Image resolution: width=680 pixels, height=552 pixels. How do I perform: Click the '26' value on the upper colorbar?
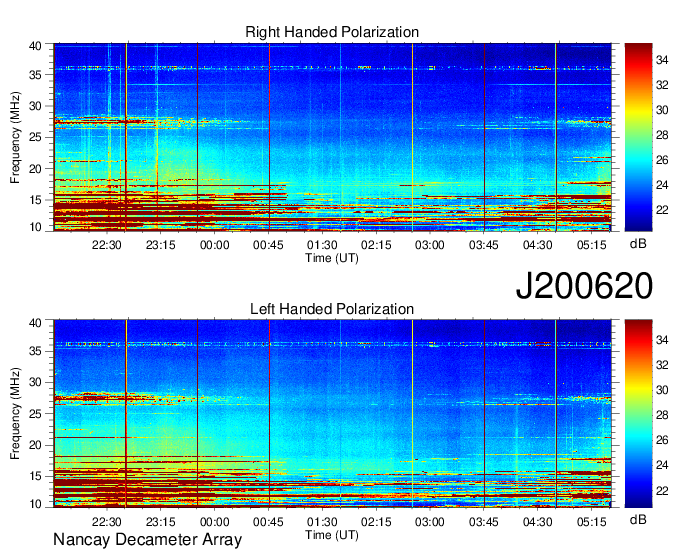tap(662, 160)
